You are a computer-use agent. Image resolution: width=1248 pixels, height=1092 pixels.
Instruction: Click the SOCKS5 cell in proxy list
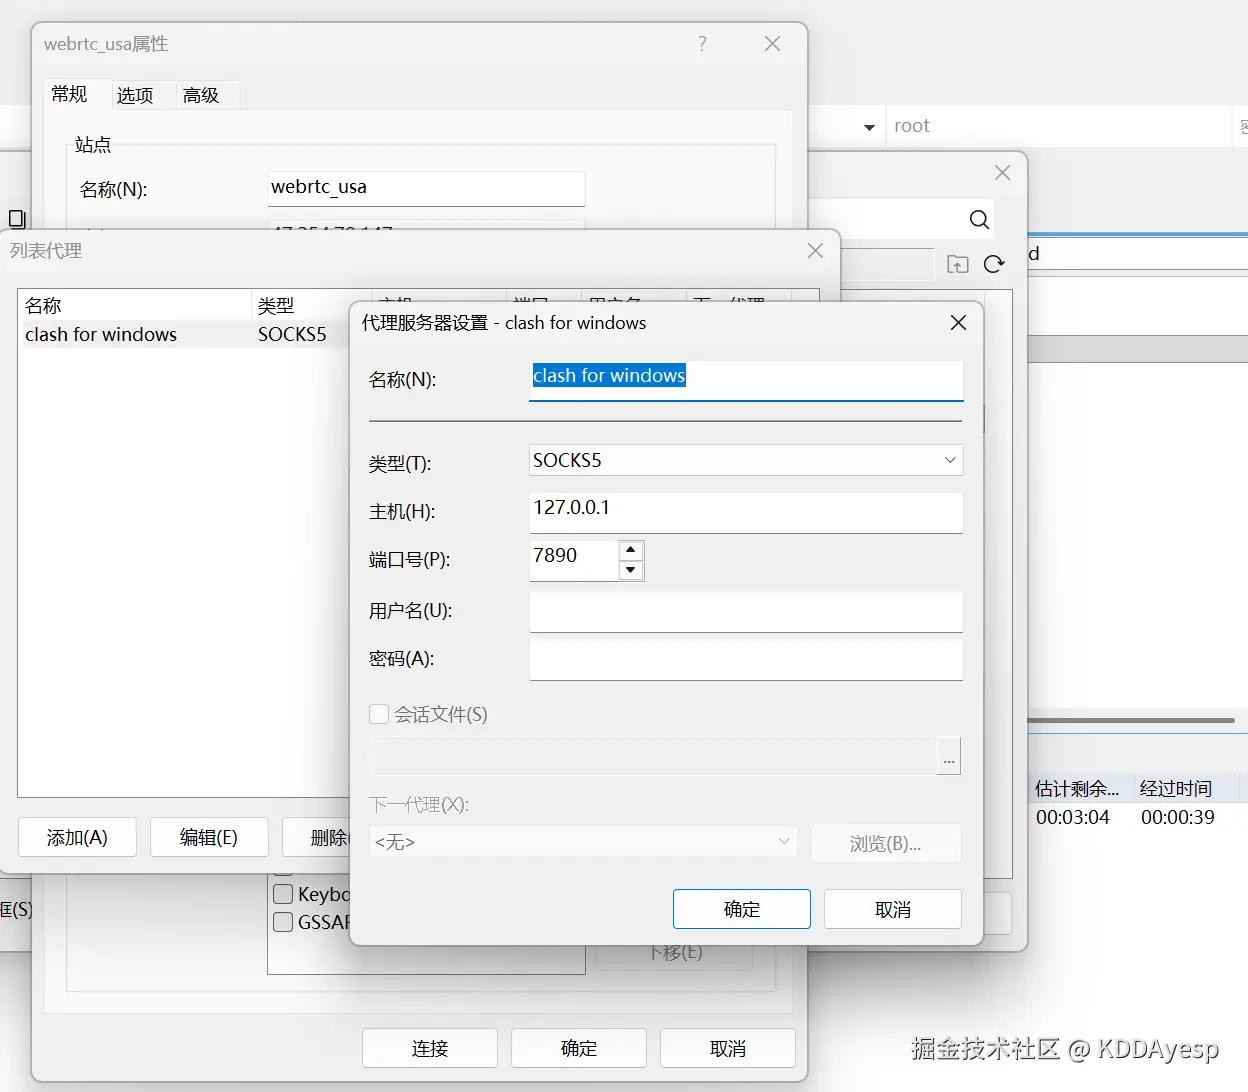292,334
